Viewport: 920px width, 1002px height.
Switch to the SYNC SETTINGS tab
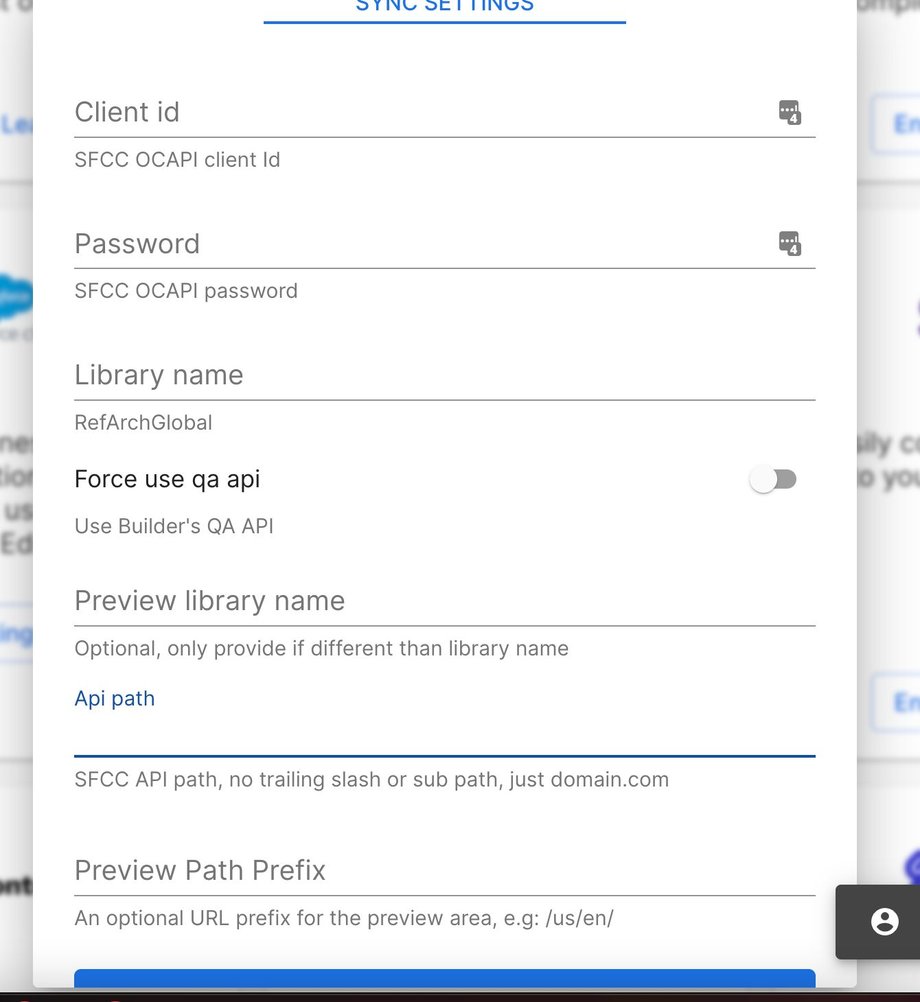click(x=445, y=9)
